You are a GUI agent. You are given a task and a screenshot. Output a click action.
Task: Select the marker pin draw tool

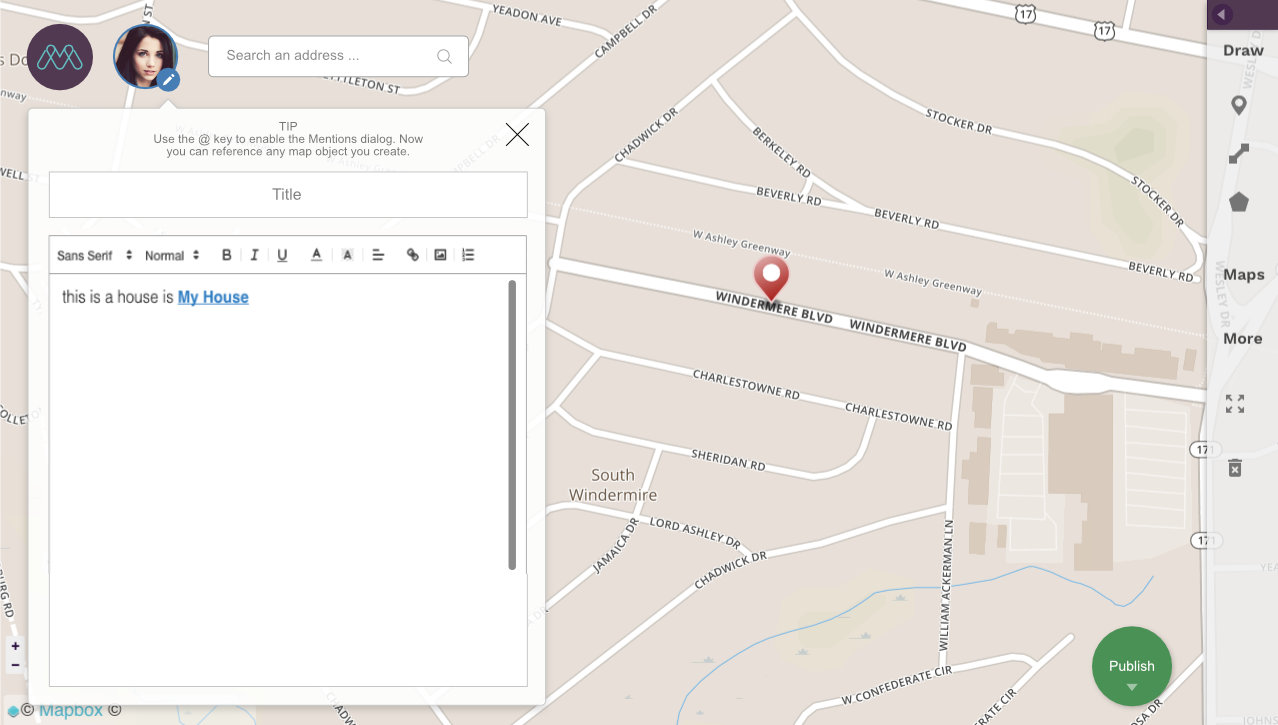(x=1239, y=104)
